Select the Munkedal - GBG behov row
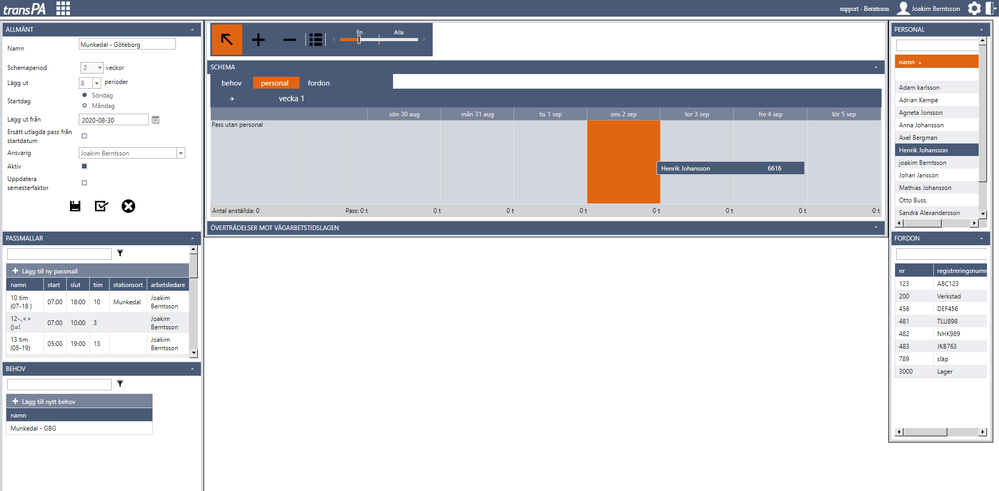The height and width of the screenshot is (491, 999). coord(80,429)
